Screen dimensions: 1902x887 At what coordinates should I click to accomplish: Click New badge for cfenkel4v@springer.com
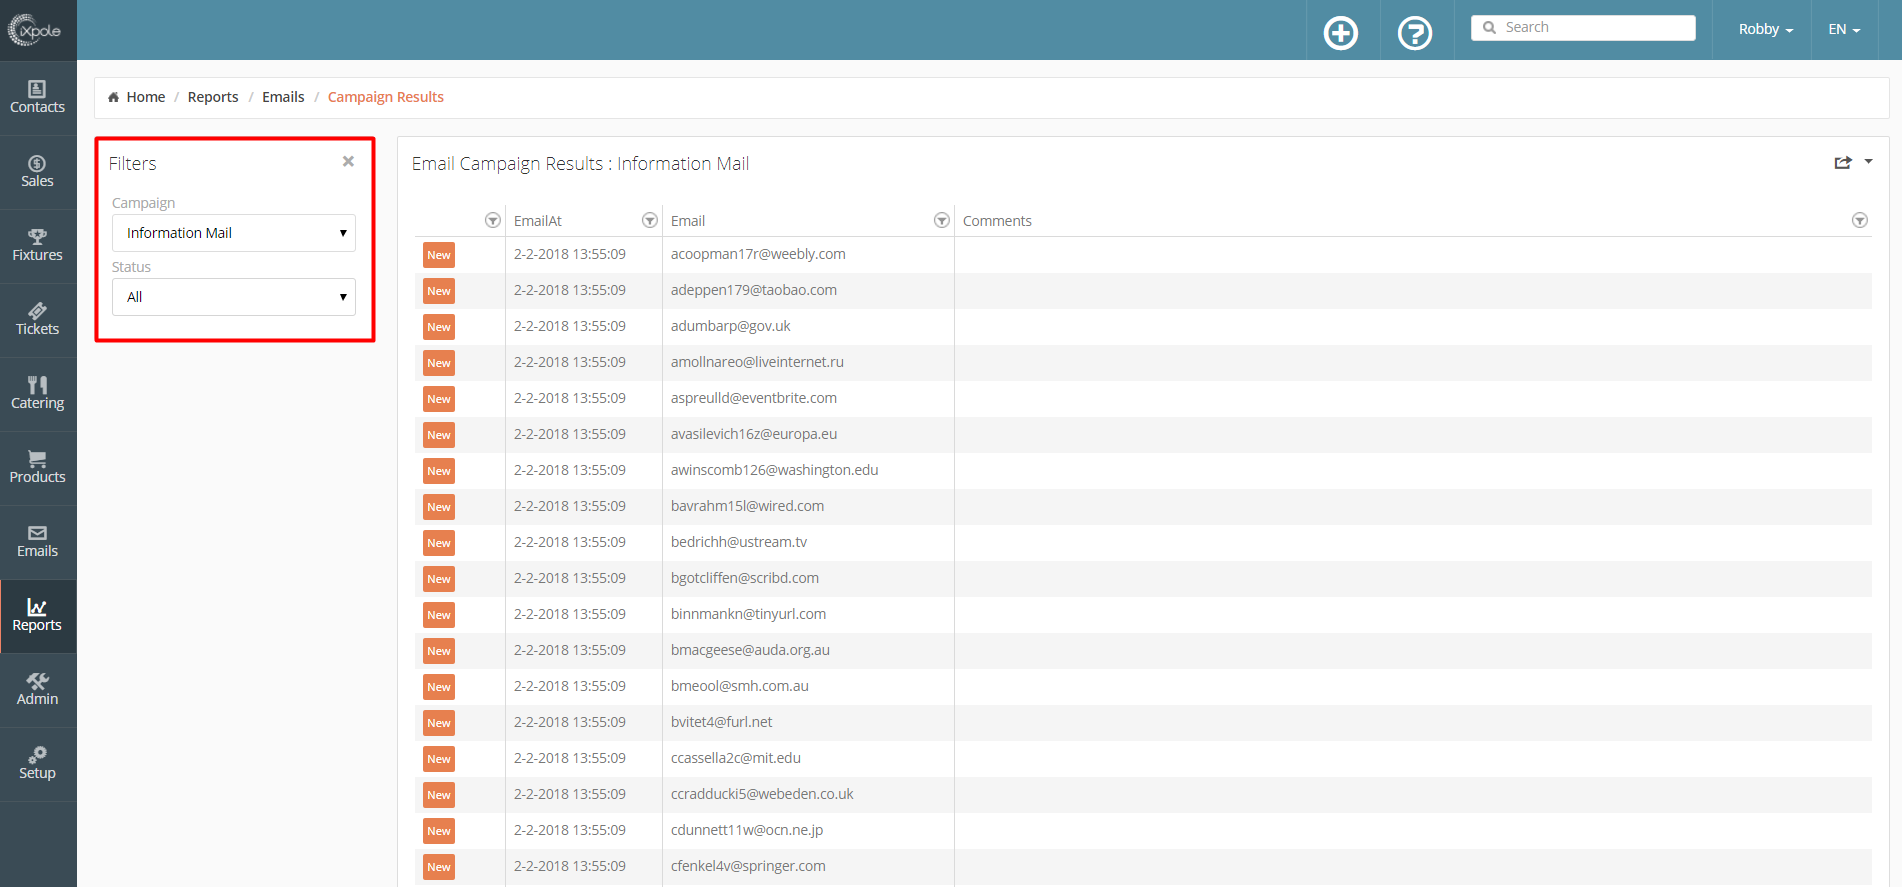439,867
